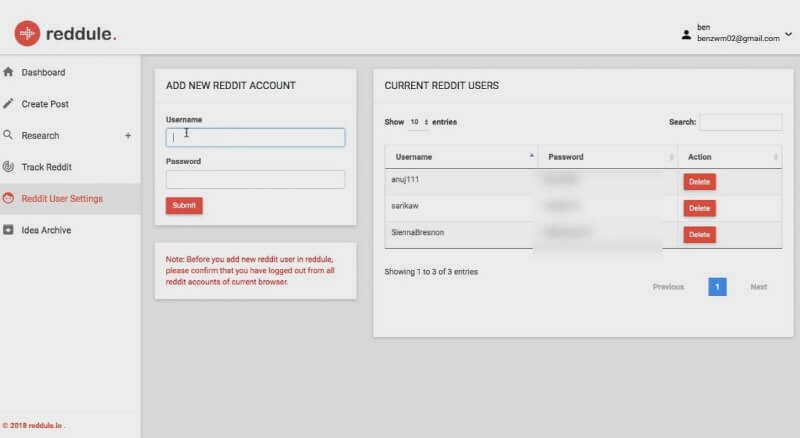Click the Reddit User Settings icon

pyautogui.click(x=8, y=198)
